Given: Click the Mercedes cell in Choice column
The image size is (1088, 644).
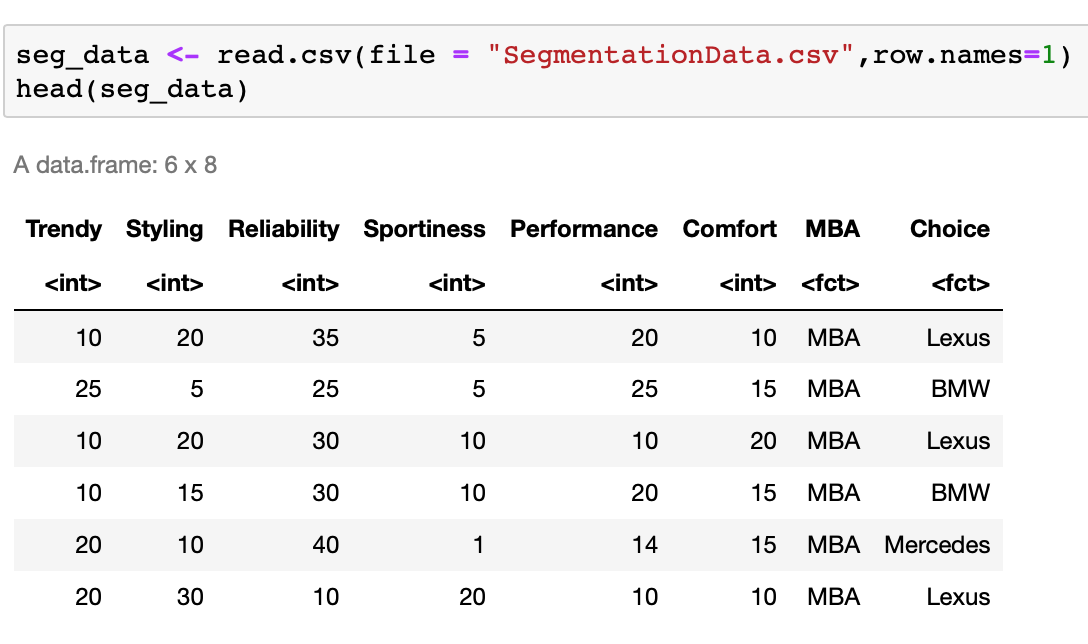Looking at the screenshot, I should coord(937,545).
